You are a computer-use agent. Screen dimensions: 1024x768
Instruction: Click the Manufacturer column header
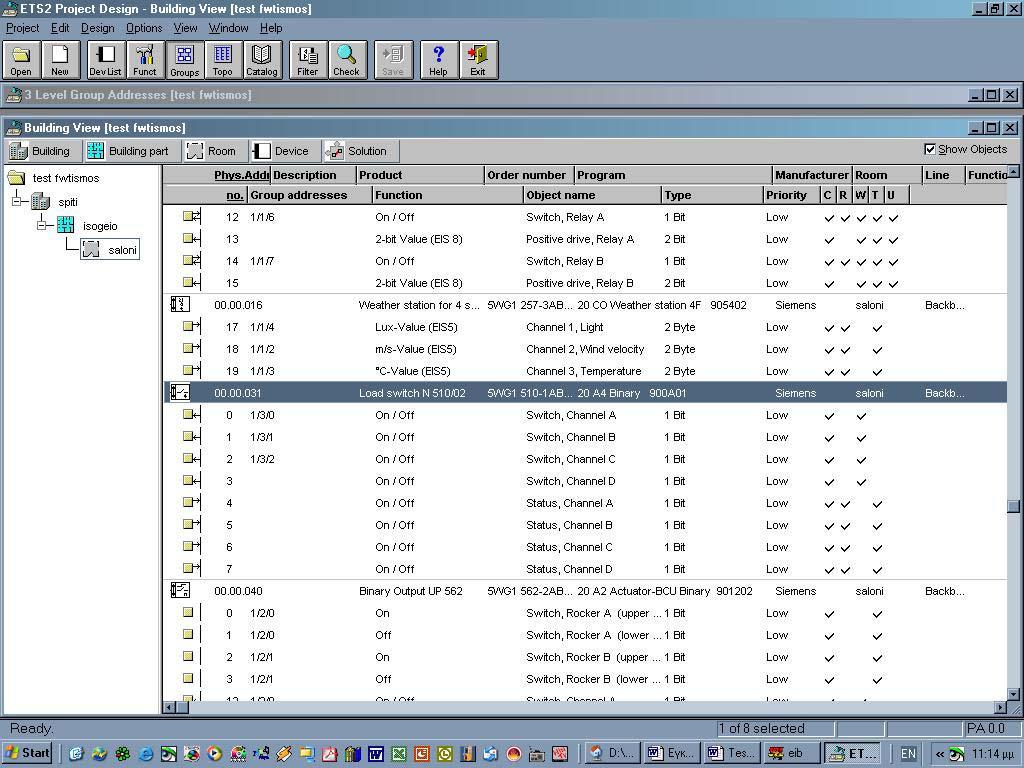click(811, 175)
